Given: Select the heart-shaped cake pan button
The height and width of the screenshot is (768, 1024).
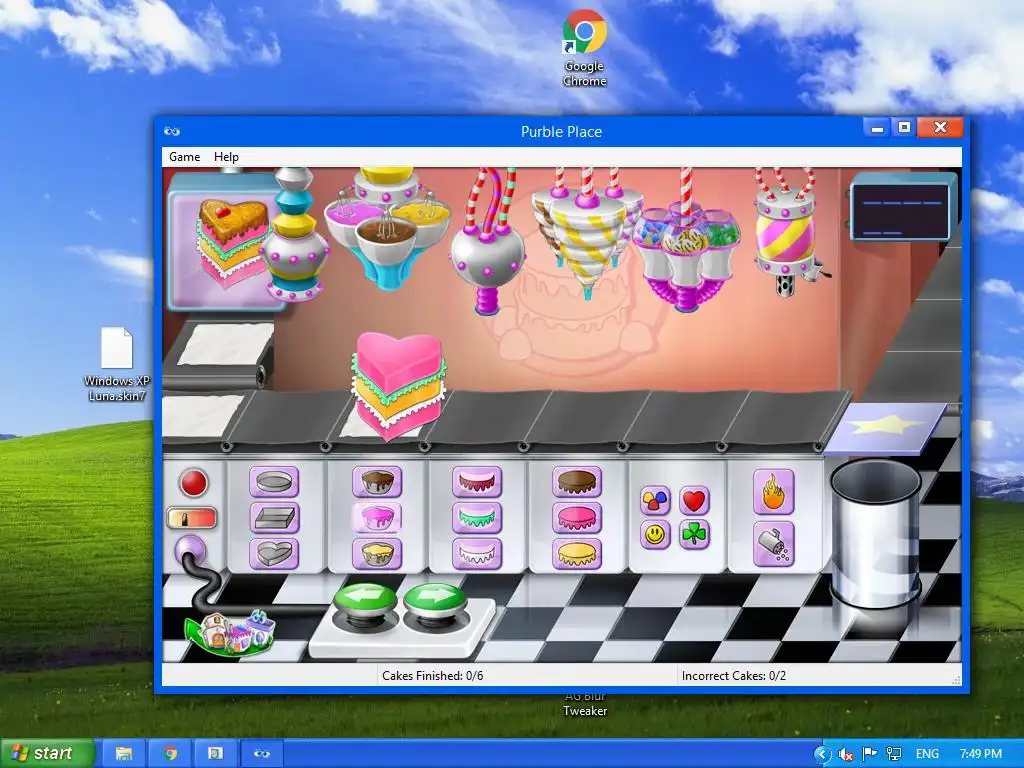Looking at the screenshot, I should [x=274, y=554].
